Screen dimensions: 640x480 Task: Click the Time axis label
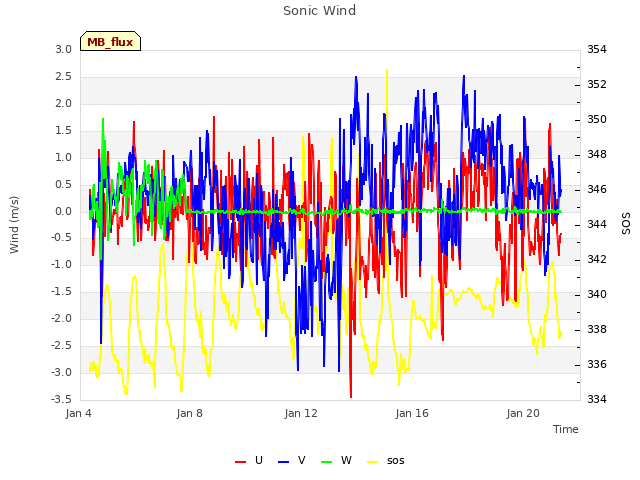tap(566, 429)
